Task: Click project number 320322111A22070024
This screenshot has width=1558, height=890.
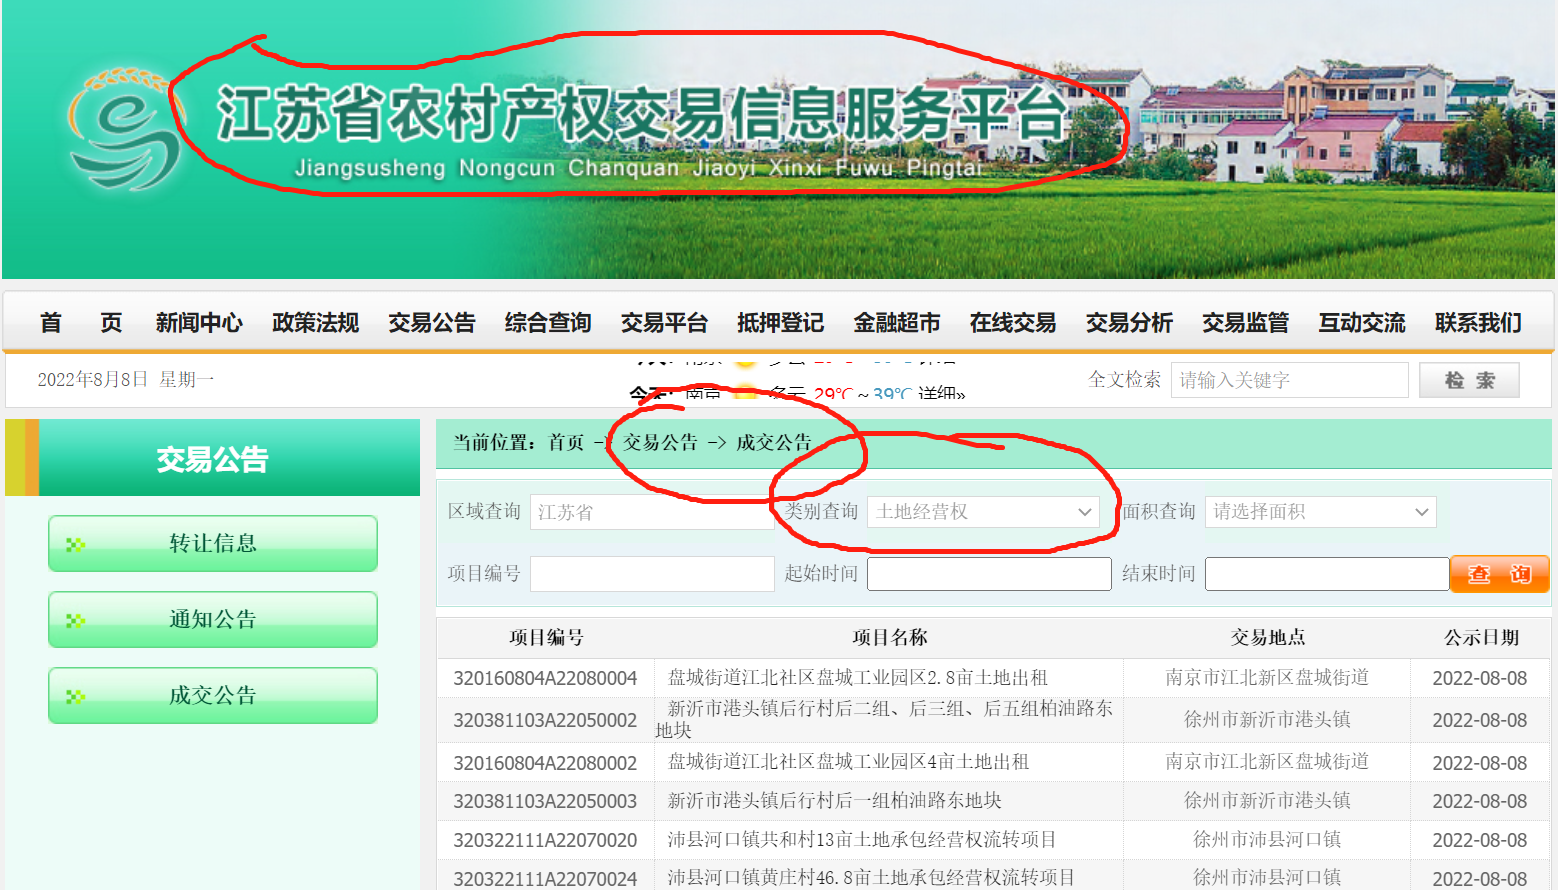Action: click(545, 878)
